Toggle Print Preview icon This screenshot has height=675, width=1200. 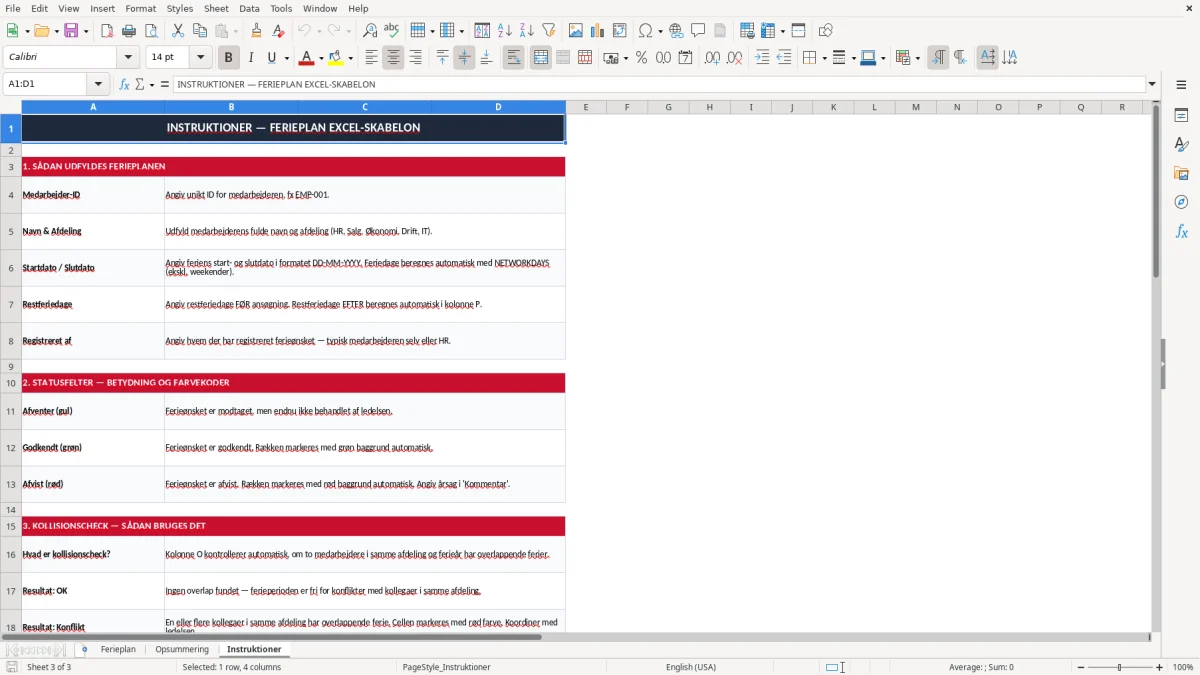pyautogui.click(x=151, y=31)
